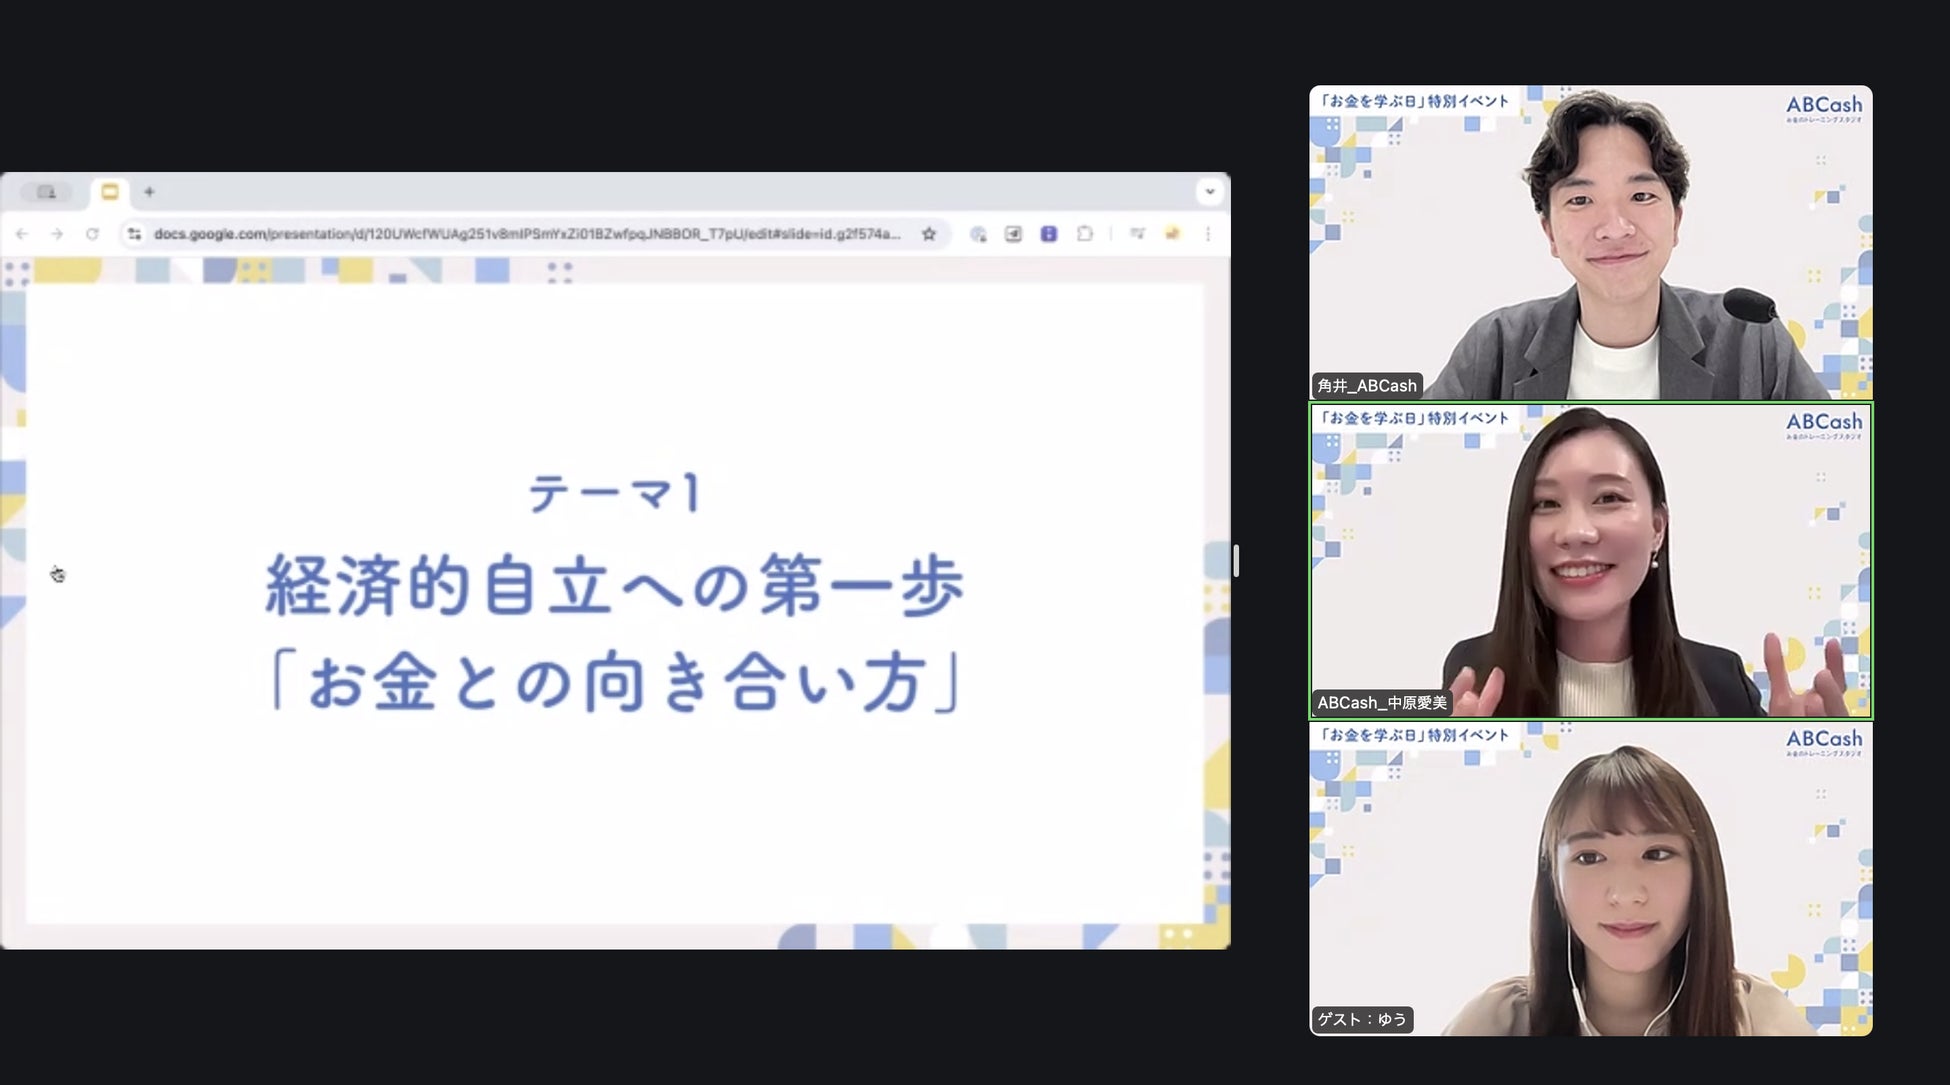
Task: Bookmark this page with star icon
Action: click(x=929, y=234)
